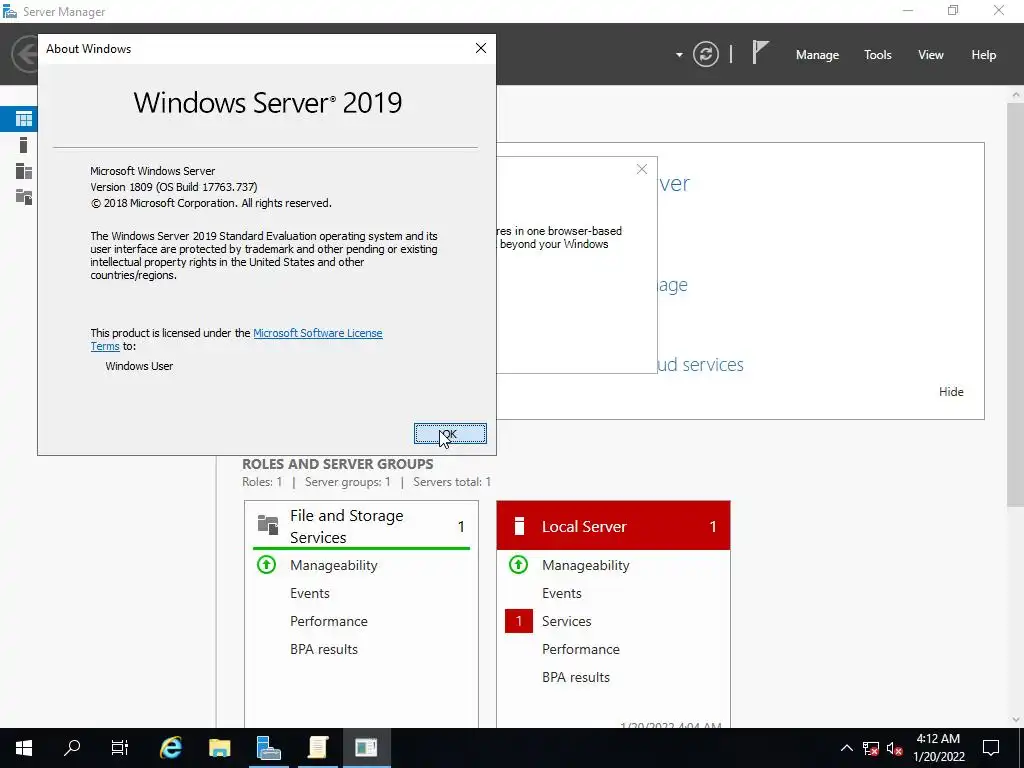This screenshot has width=1024, height=768.
Task: Switch to the About Windows taskbar icon
Action: 366,747
